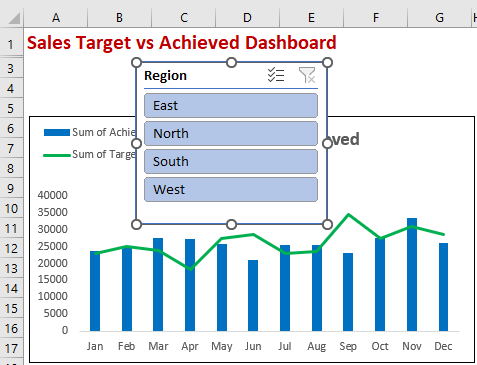The height and width of the screenshot is (365, 477).
Task: Select row 17 header
Action: click(11, 348)
